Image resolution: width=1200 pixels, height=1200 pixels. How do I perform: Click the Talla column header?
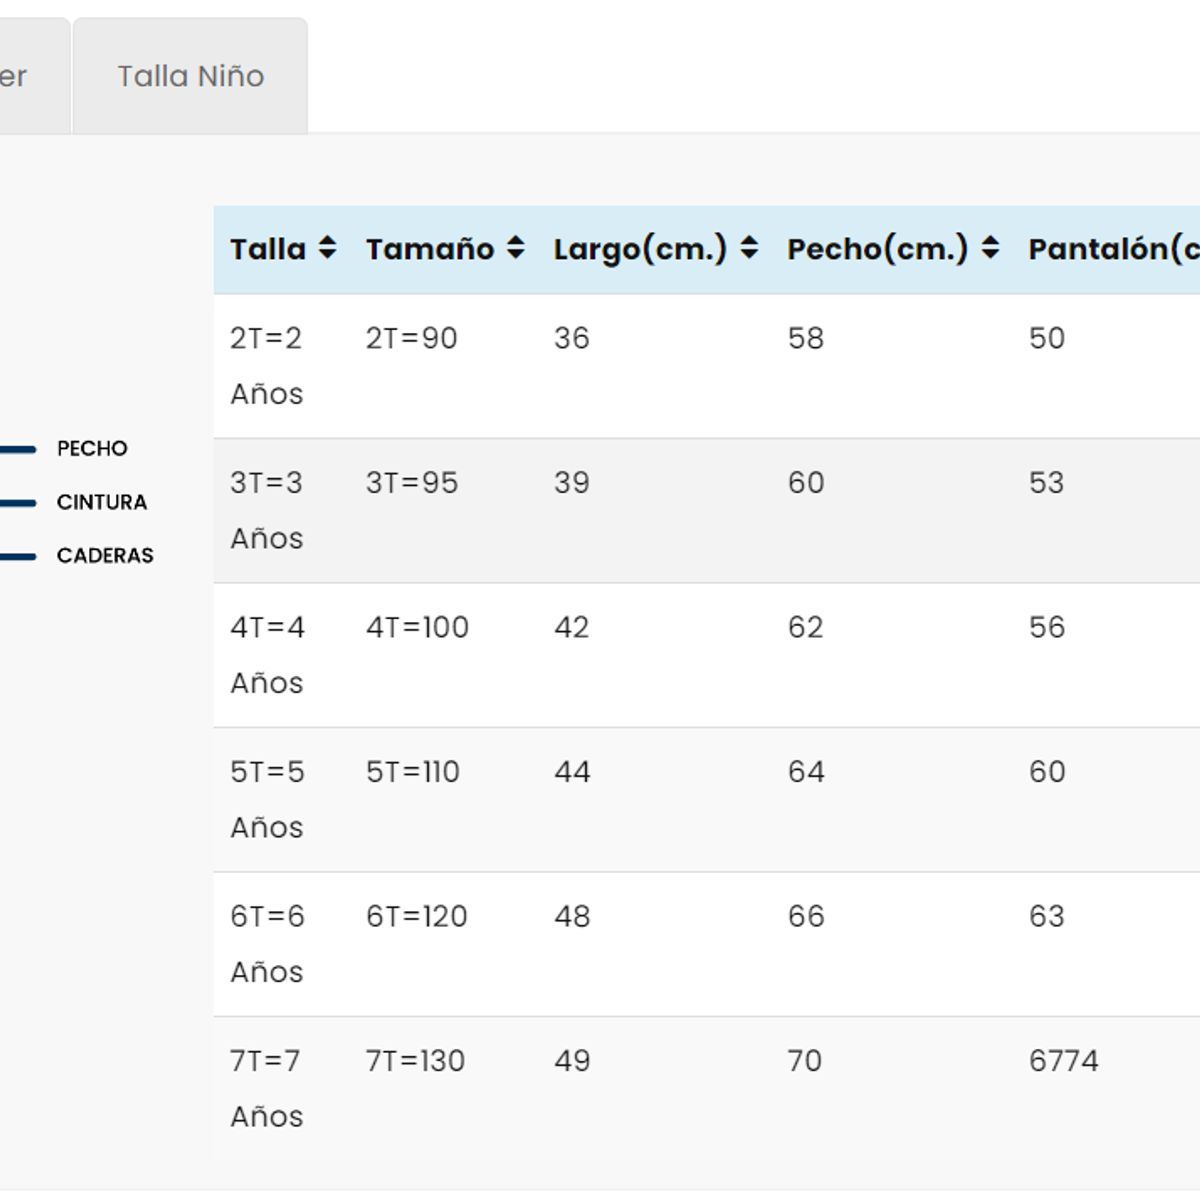[x=268, y=249]
